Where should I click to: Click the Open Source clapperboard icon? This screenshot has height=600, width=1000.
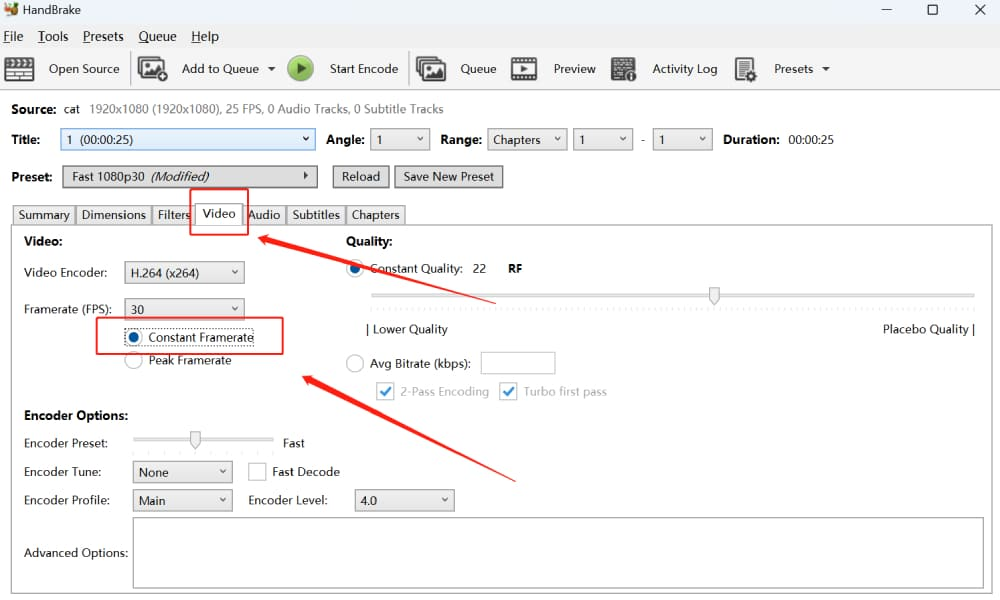click(x=19, y=69)
